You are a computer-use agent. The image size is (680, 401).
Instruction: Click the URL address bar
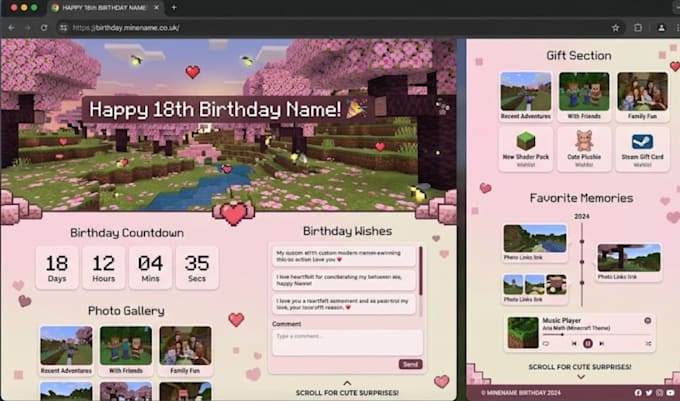click(x=338, y=28)
